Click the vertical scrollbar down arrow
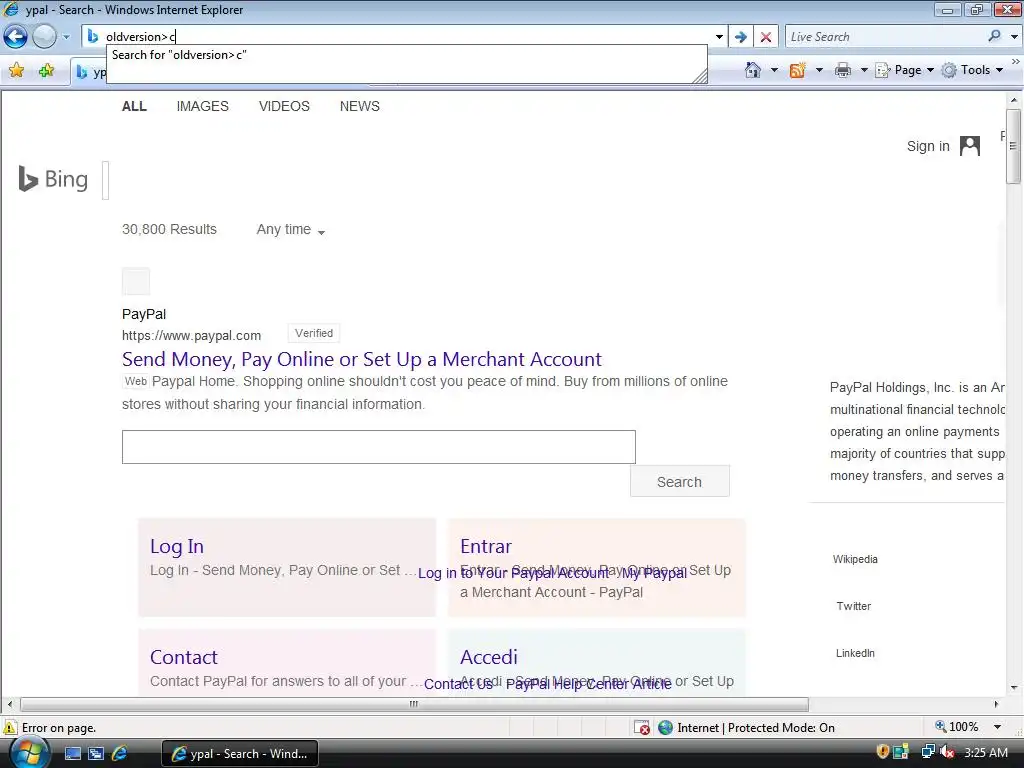The height and width of the screenshot is (768, 1024). pos(1014,687)
